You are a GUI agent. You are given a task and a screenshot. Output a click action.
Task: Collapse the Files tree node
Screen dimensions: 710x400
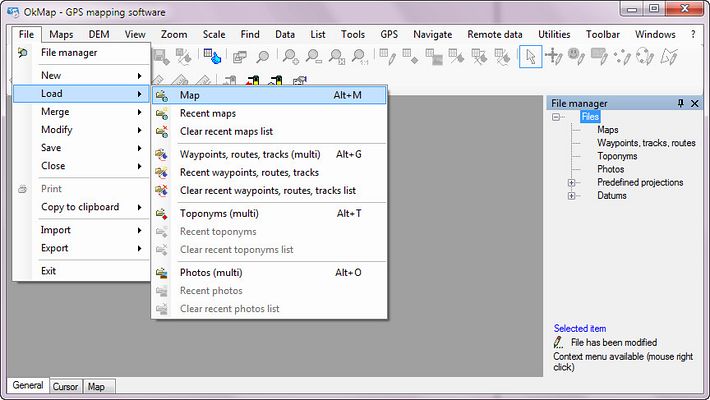pyautogui.click(x=556, y=117)
